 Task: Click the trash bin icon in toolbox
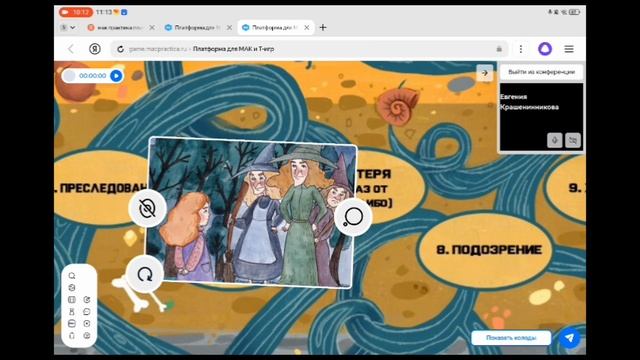(x=72, y=336)
